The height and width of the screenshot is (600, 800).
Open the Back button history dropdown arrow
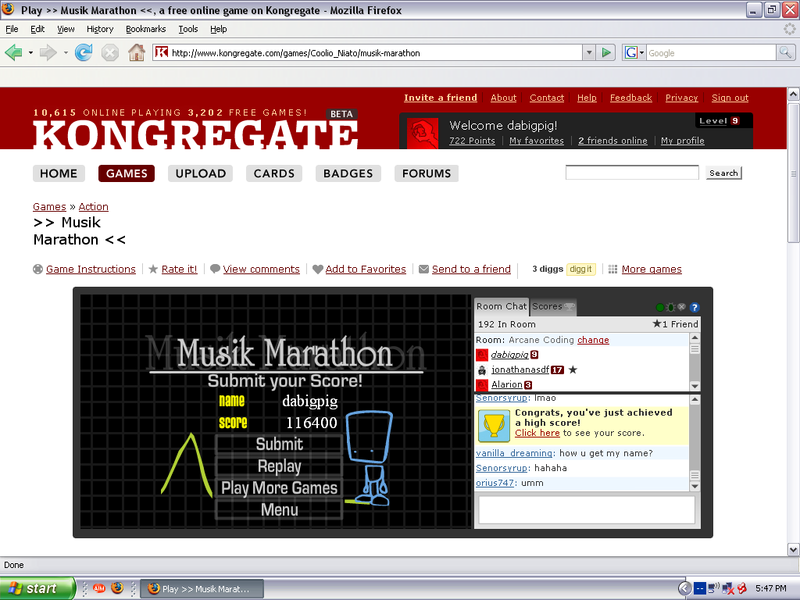coord(30,52)
